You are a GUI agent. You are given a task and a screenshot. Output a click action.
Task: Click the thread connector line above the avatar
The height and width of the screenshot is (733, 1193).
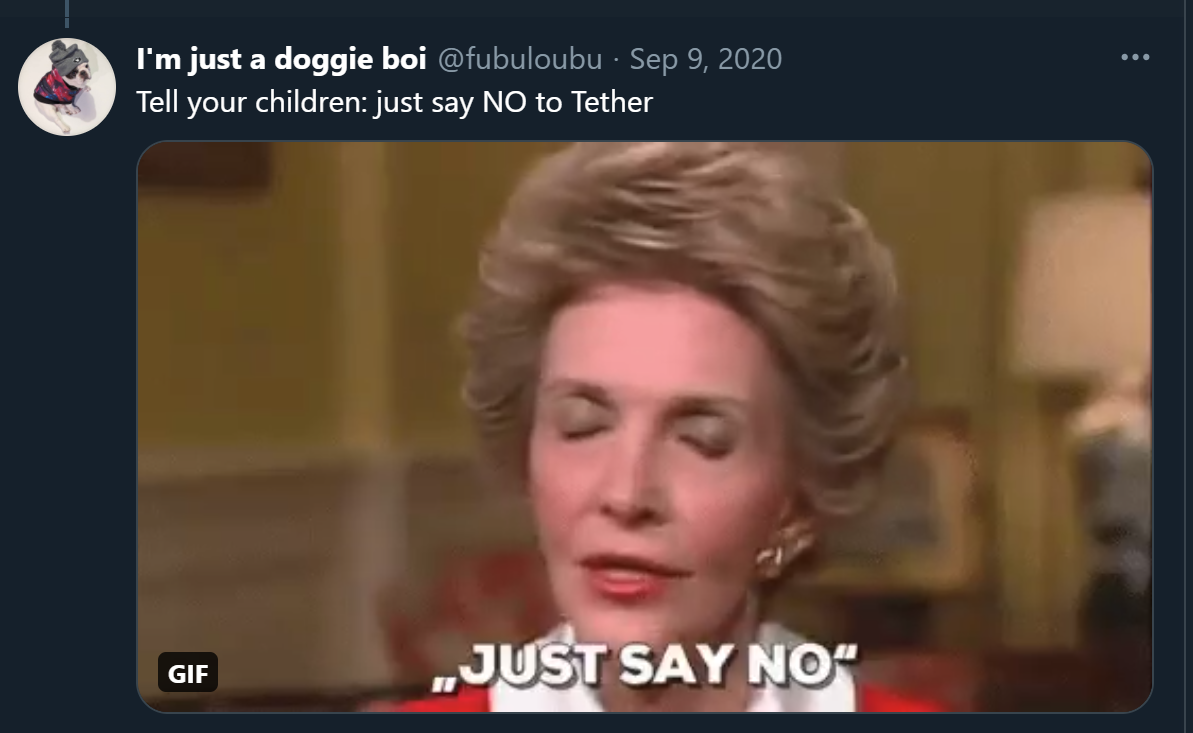tap(67, 13)
